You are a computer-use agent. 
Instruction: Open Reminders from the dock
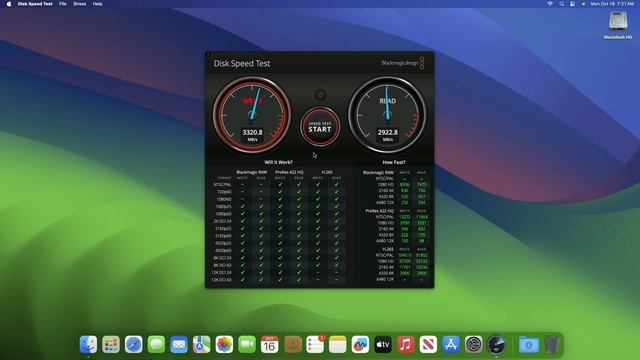tap(315, 344)
